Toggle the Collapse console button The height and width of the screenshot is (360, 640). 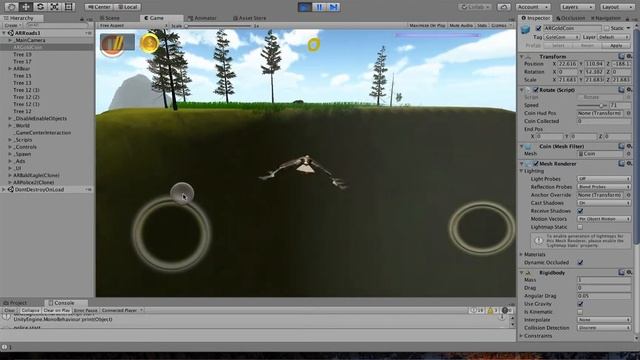[x=30, y=310]
